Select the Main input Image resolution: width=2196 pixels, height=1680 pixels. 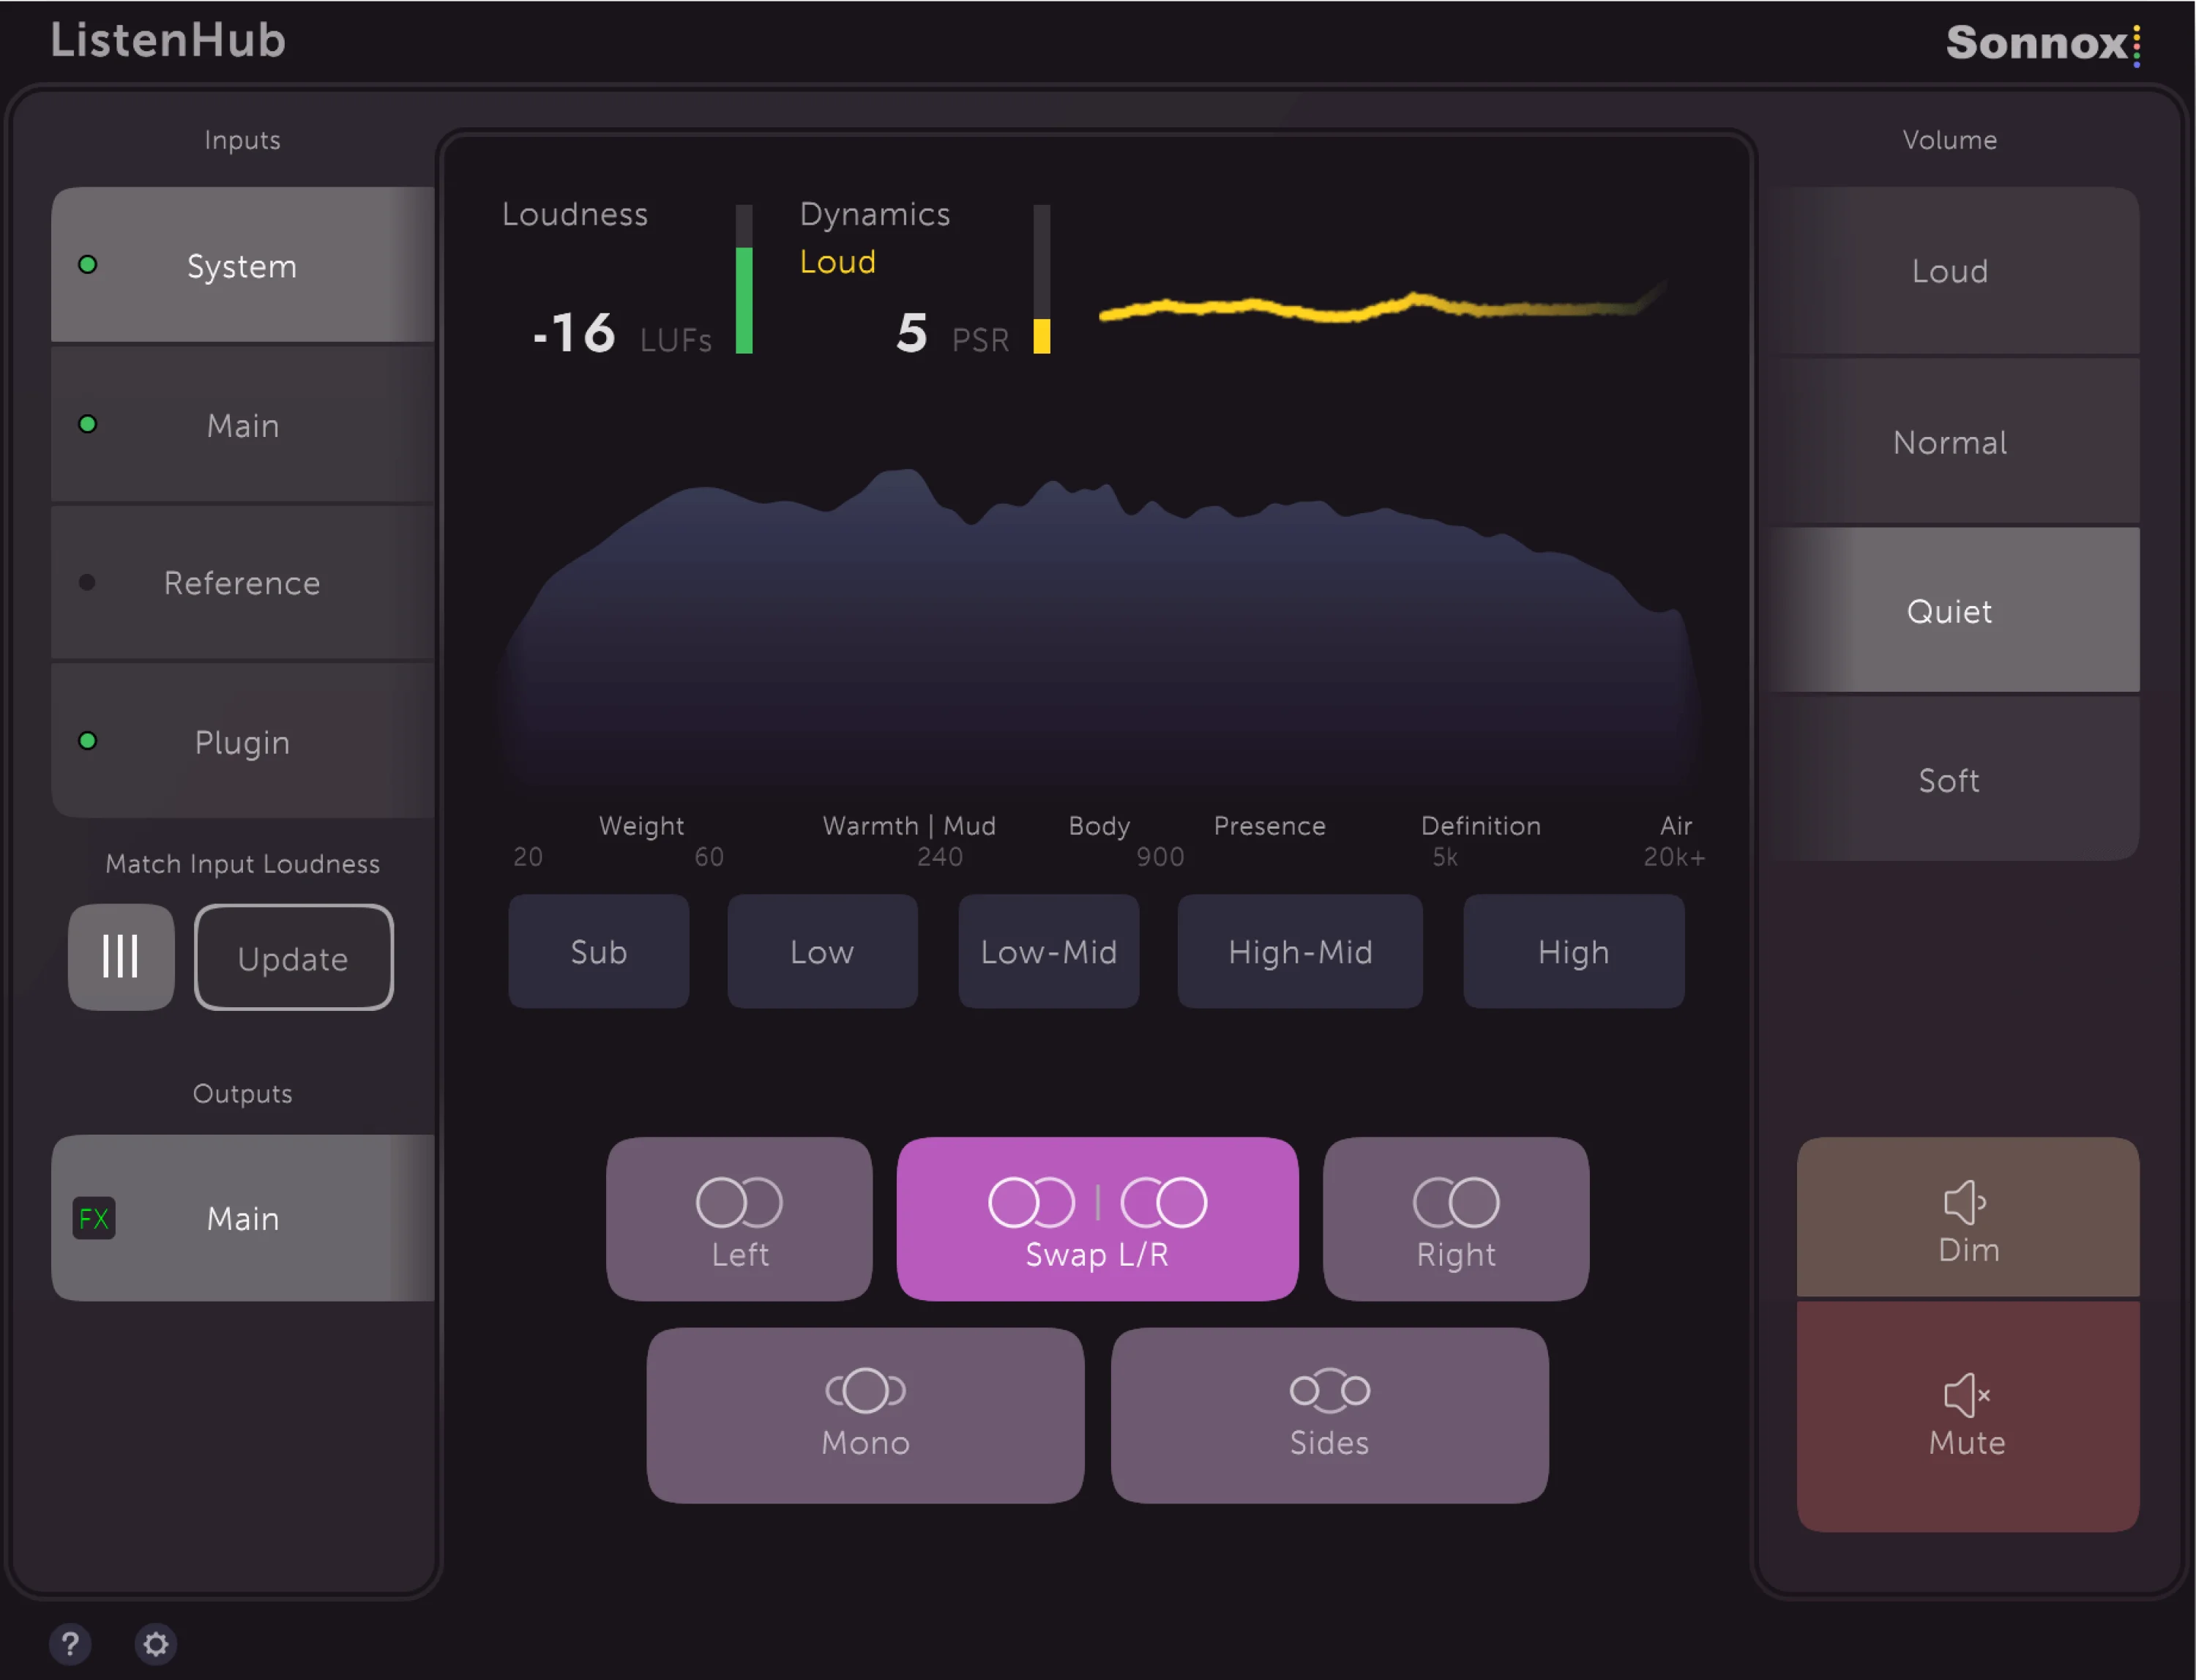pos(243,425)
